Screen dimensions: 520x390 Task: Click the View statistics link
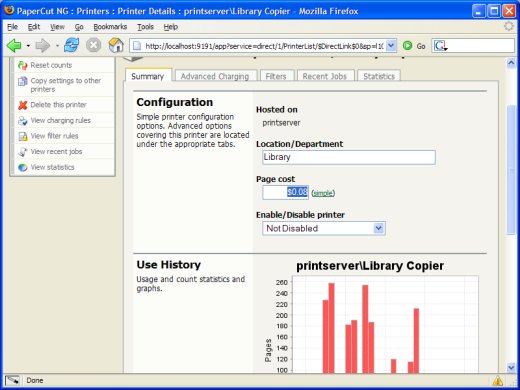tap(52, 167)
